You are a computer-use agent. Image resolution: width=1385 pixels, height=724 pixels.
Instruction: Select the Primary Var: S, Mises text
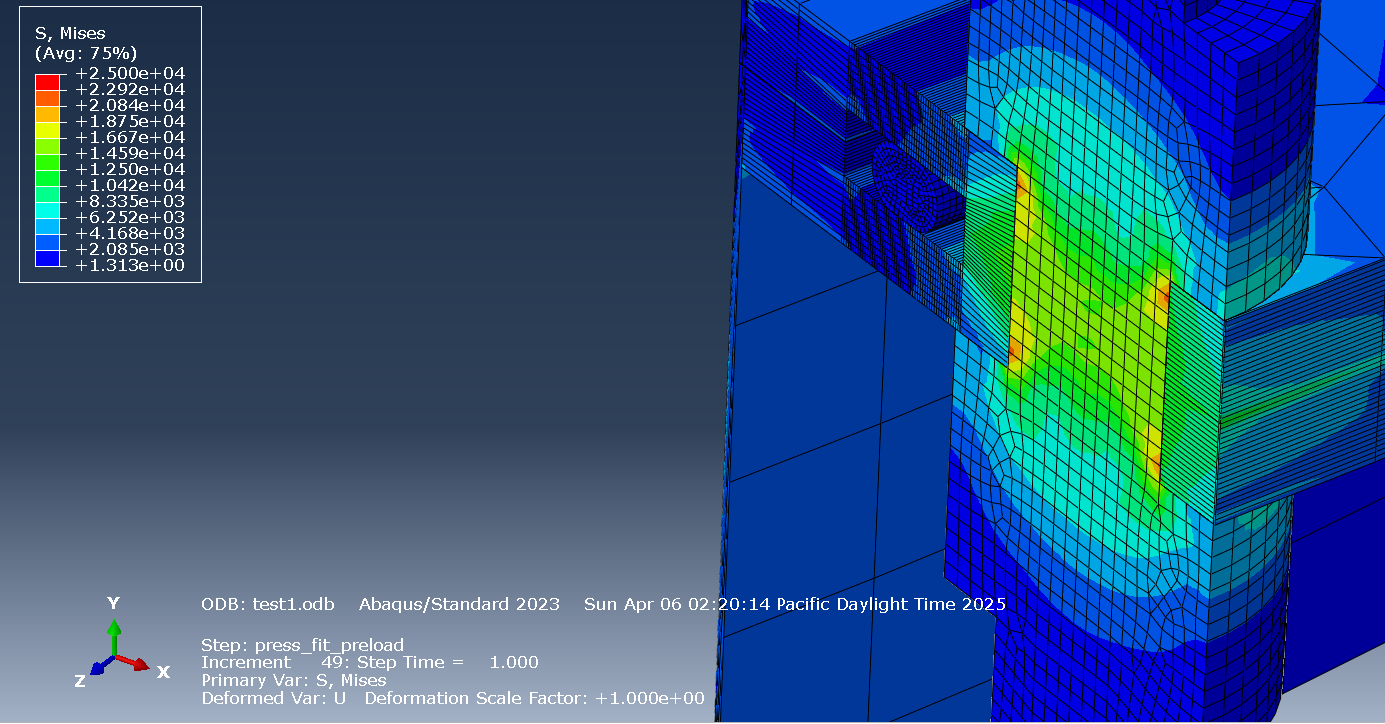click(297, 680)
